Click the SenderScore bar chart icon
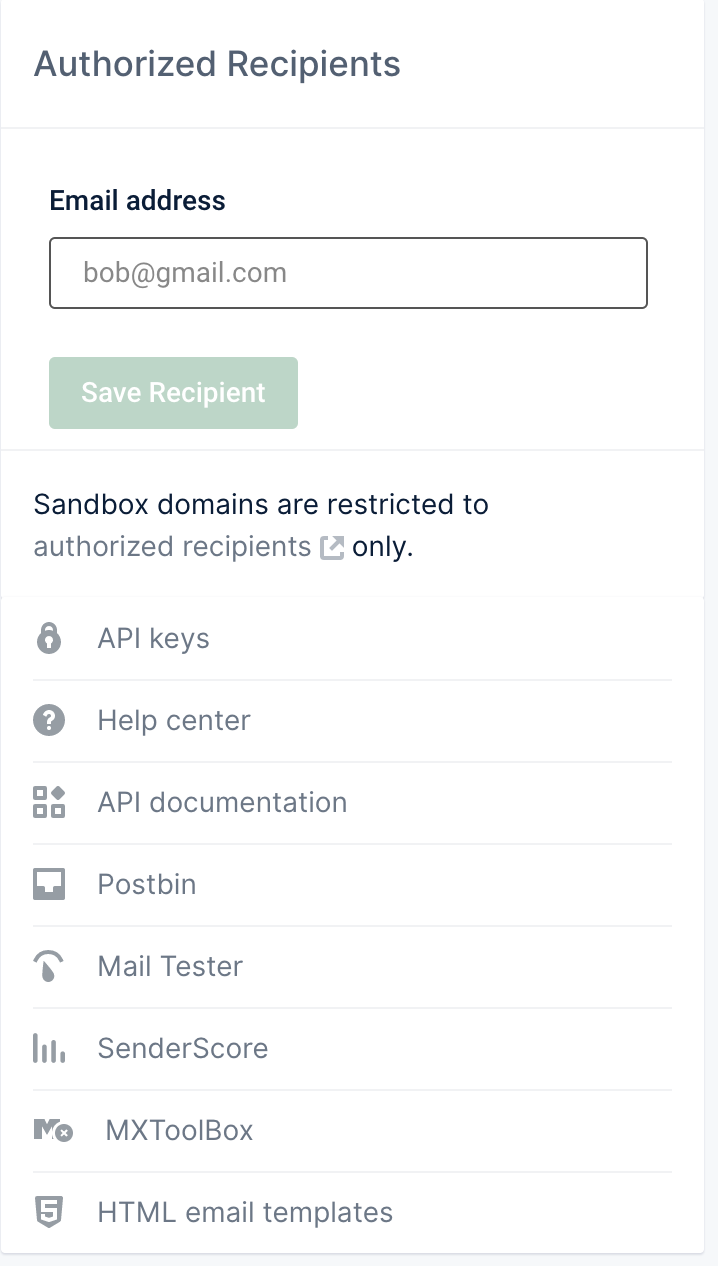The height and width of the screenshot is (1266, 718). point(48,1048)
